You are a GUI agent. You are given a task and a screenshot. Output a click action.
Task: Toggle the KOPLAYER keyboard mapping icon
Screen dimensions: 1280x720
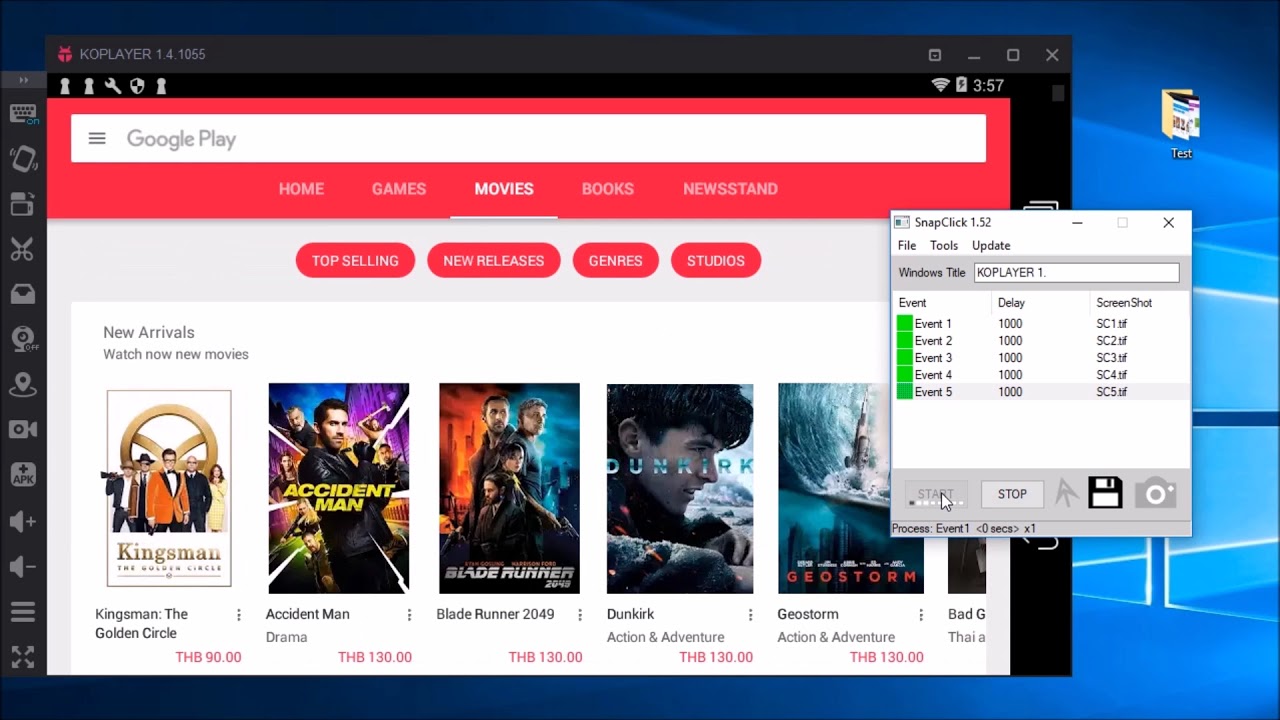(x=23, y=113)
